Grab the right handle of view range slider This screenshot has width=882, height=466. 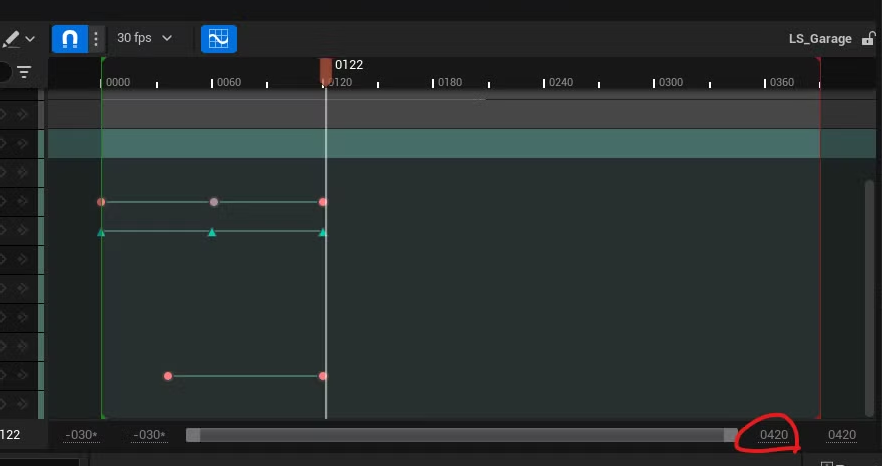pos(731,435)
